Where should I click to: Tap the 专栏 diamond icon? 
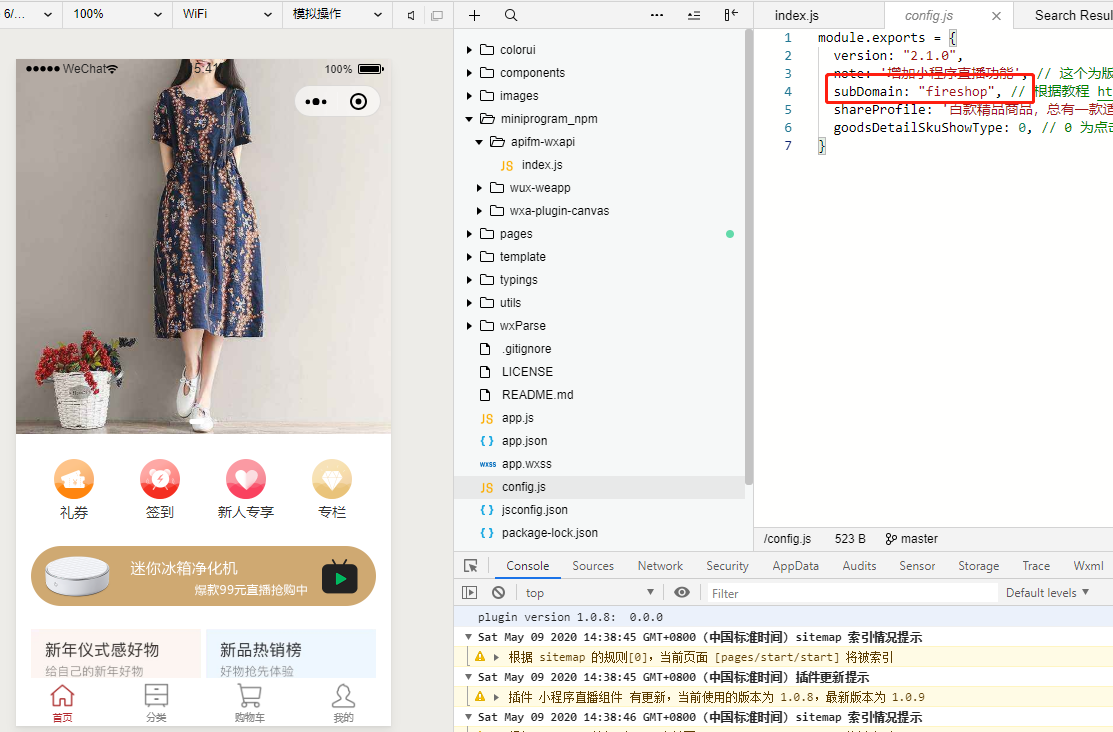[331, 479]
